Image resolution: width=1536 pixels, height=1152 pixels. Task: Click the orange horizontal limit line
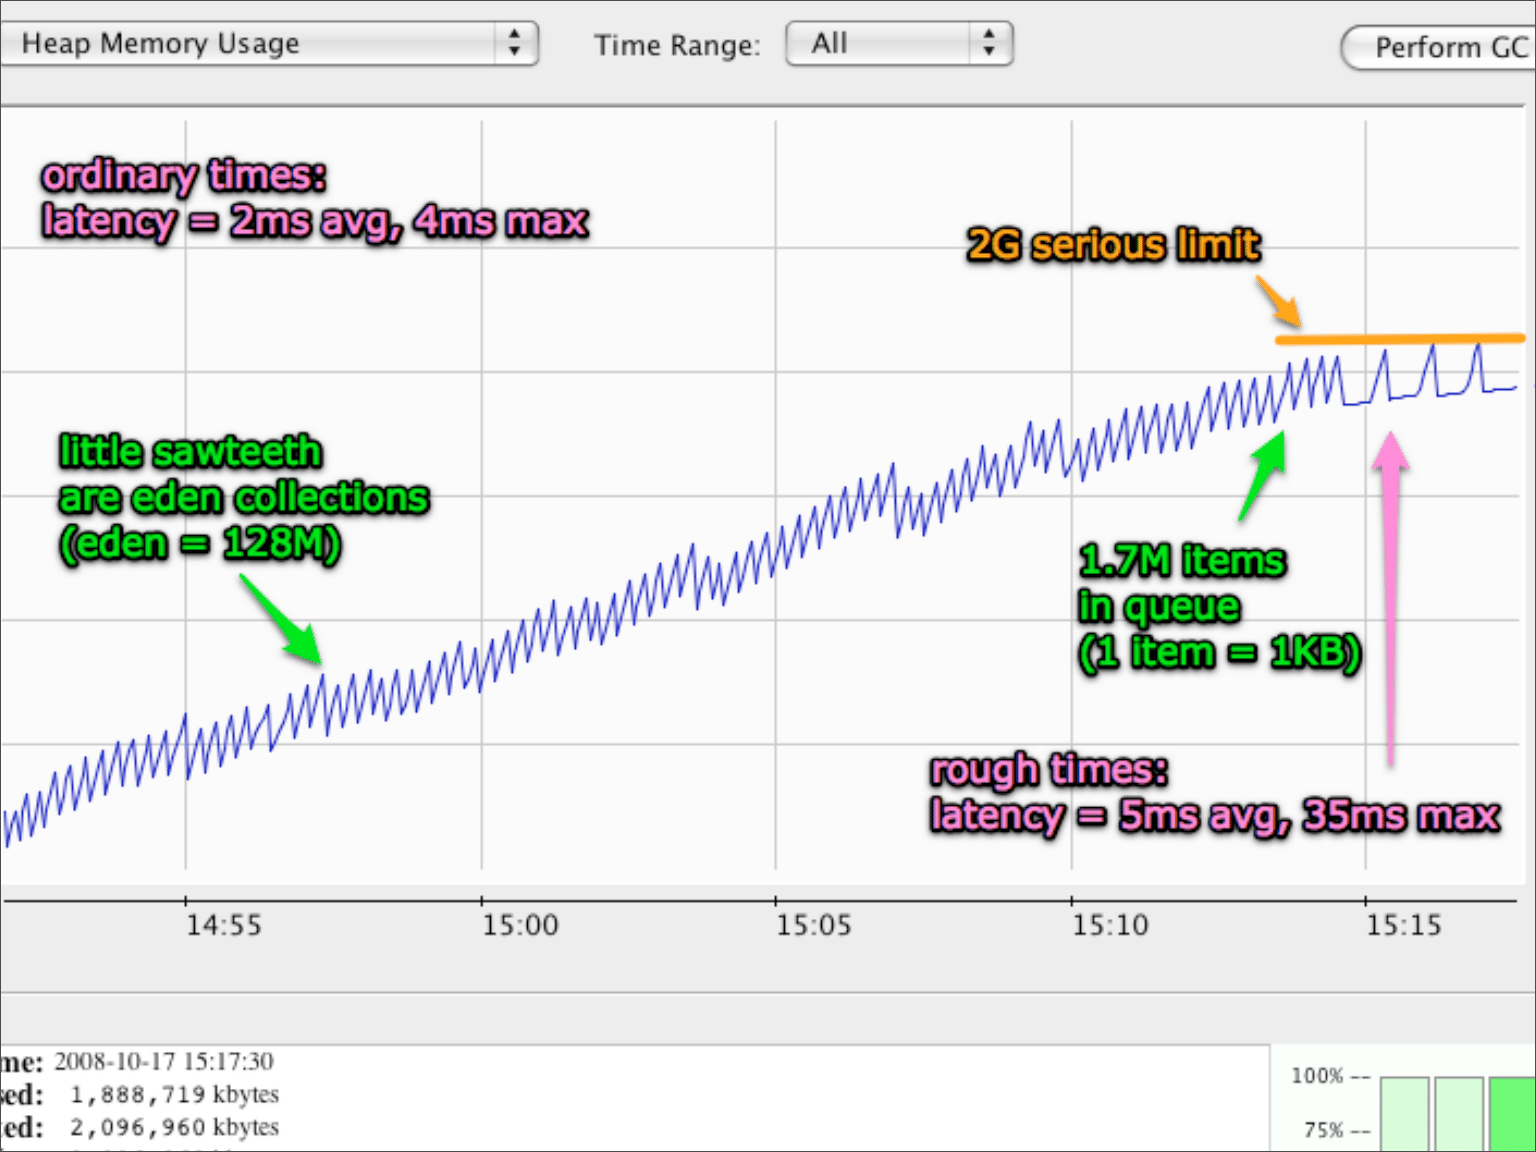(x=1400, y=340)
